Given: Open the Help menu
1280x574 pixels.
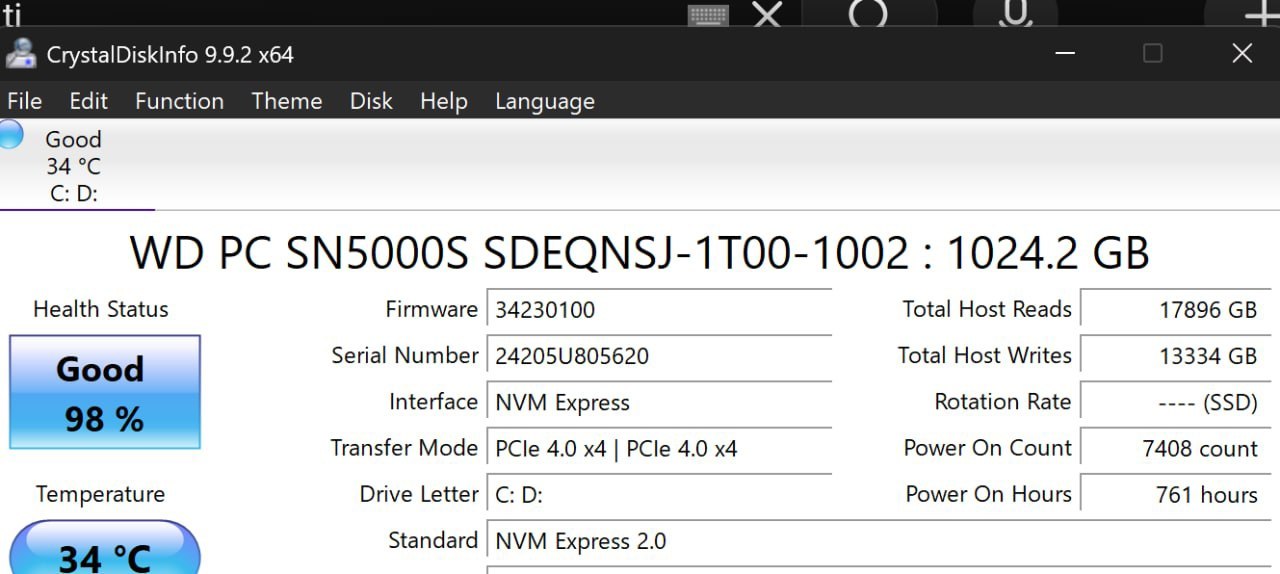Looking at the screenshot, I should click(x=443, y=101).
